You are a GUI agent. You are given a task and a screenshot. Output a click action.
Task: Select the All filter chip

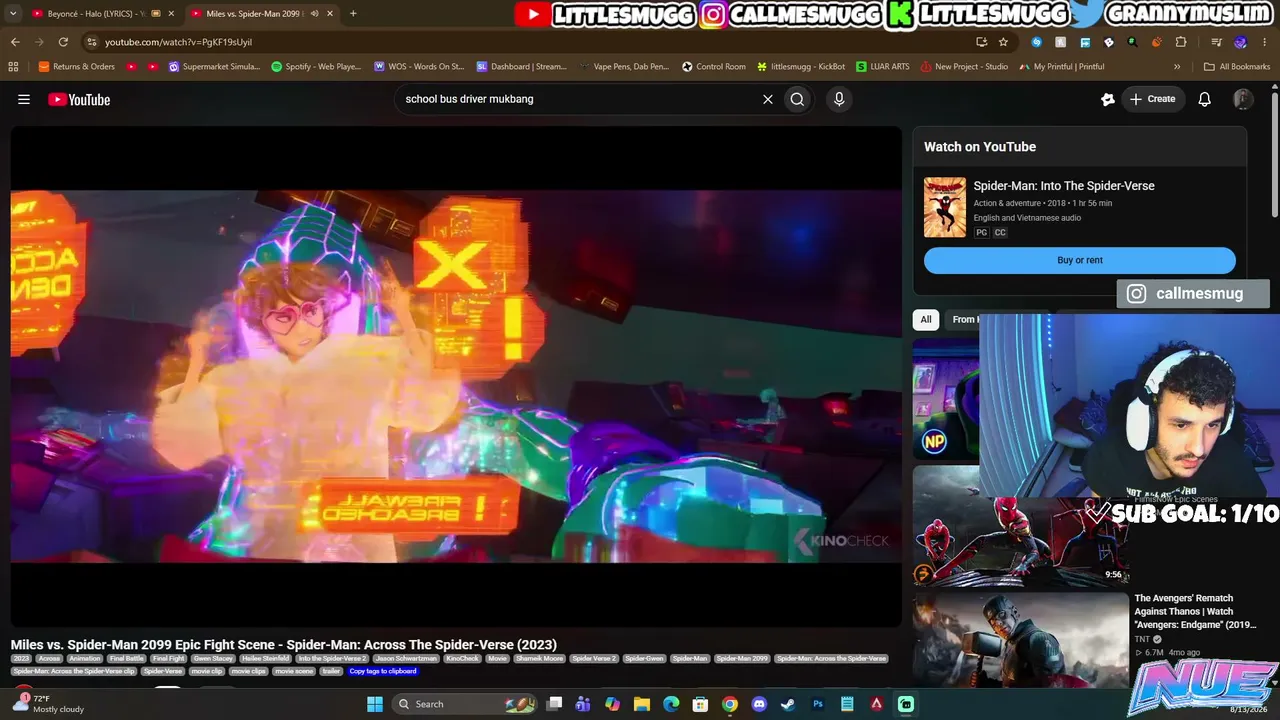(x=926, y=320)
